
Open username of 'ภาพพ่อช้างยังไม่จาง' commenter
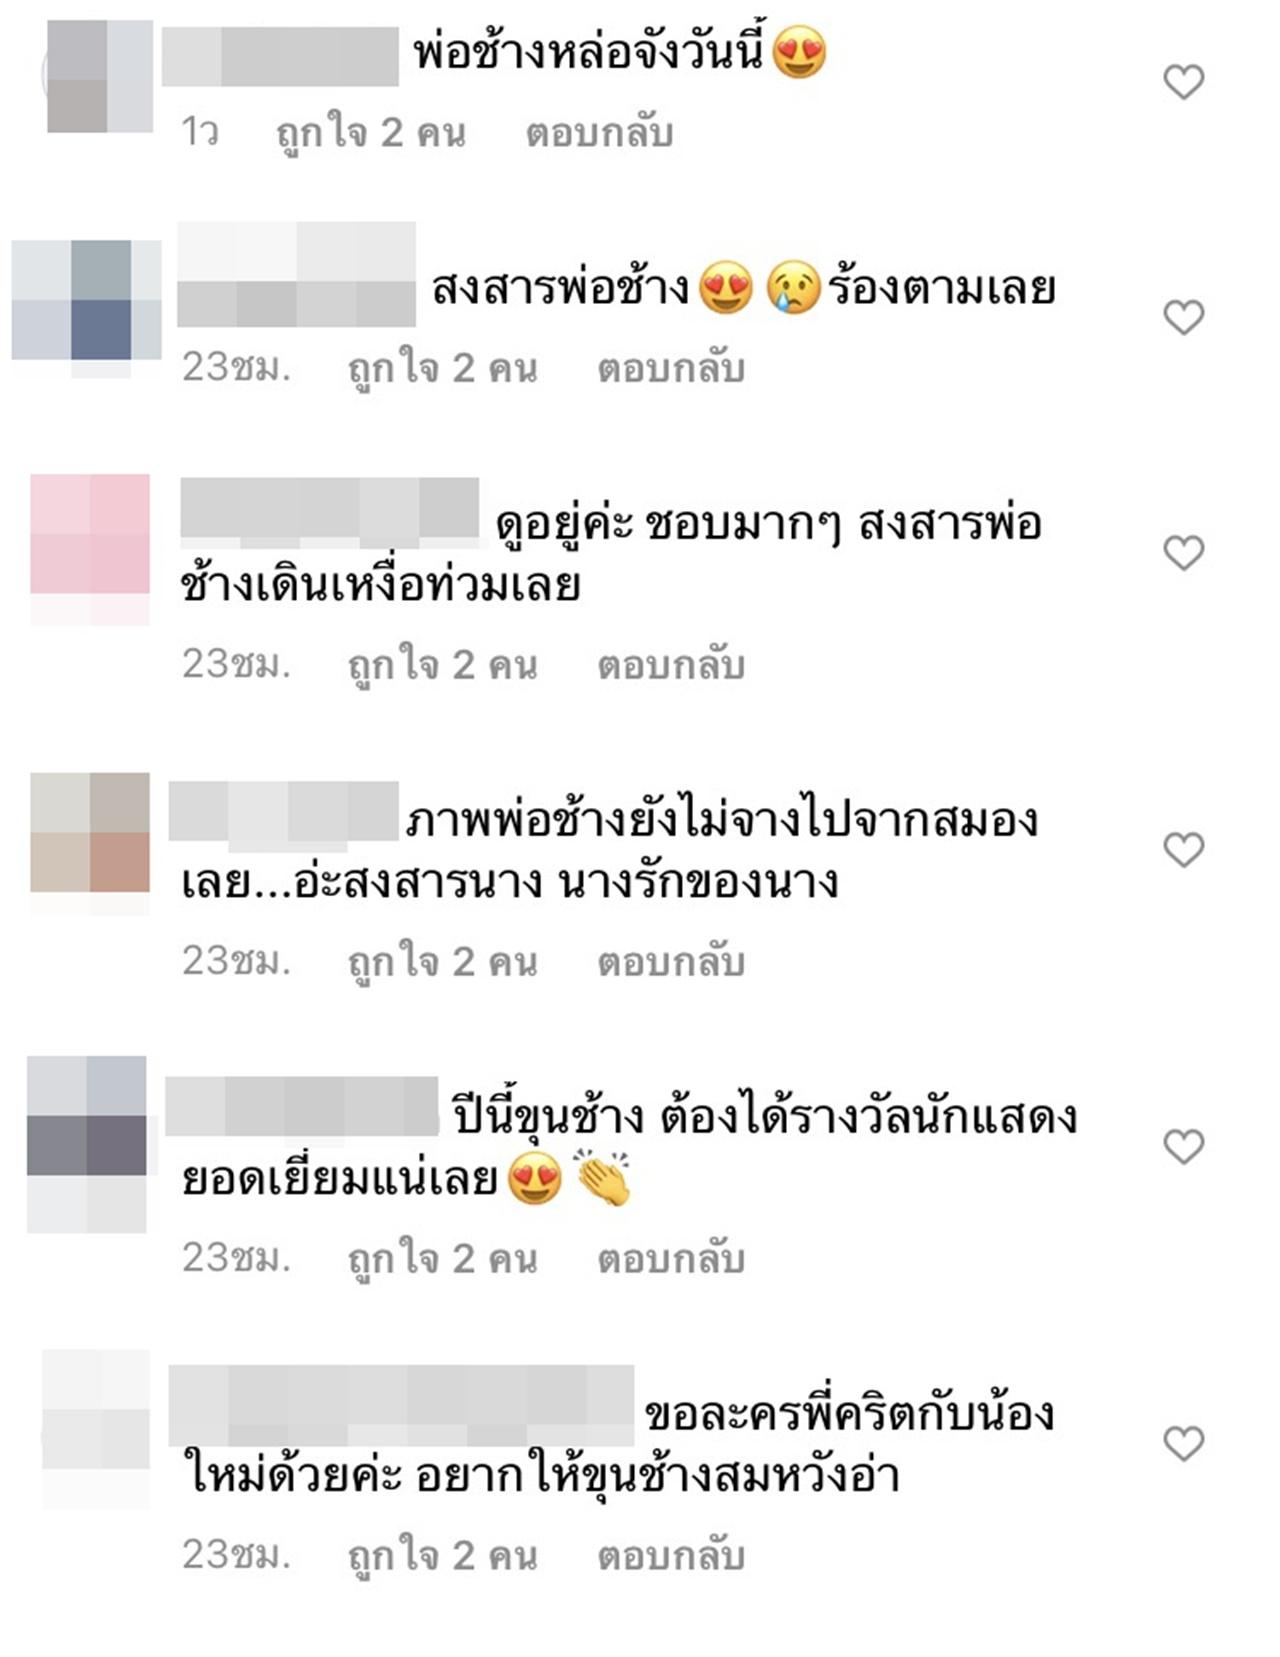click(x=285, y=811)
